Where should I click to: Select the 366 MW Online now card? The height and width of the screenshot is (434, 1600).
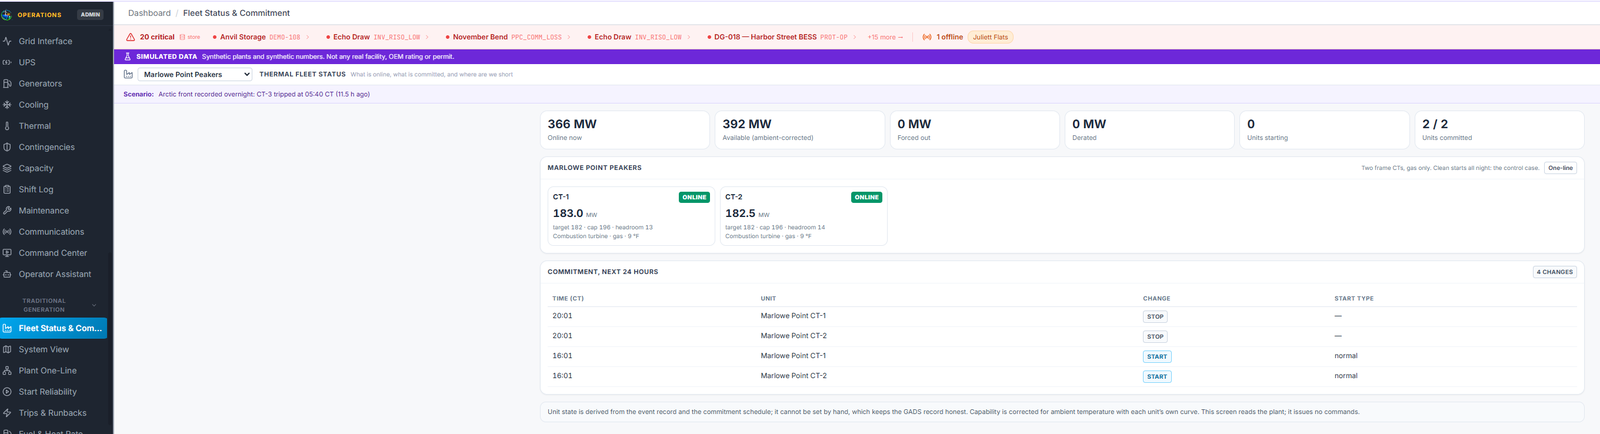625,130
